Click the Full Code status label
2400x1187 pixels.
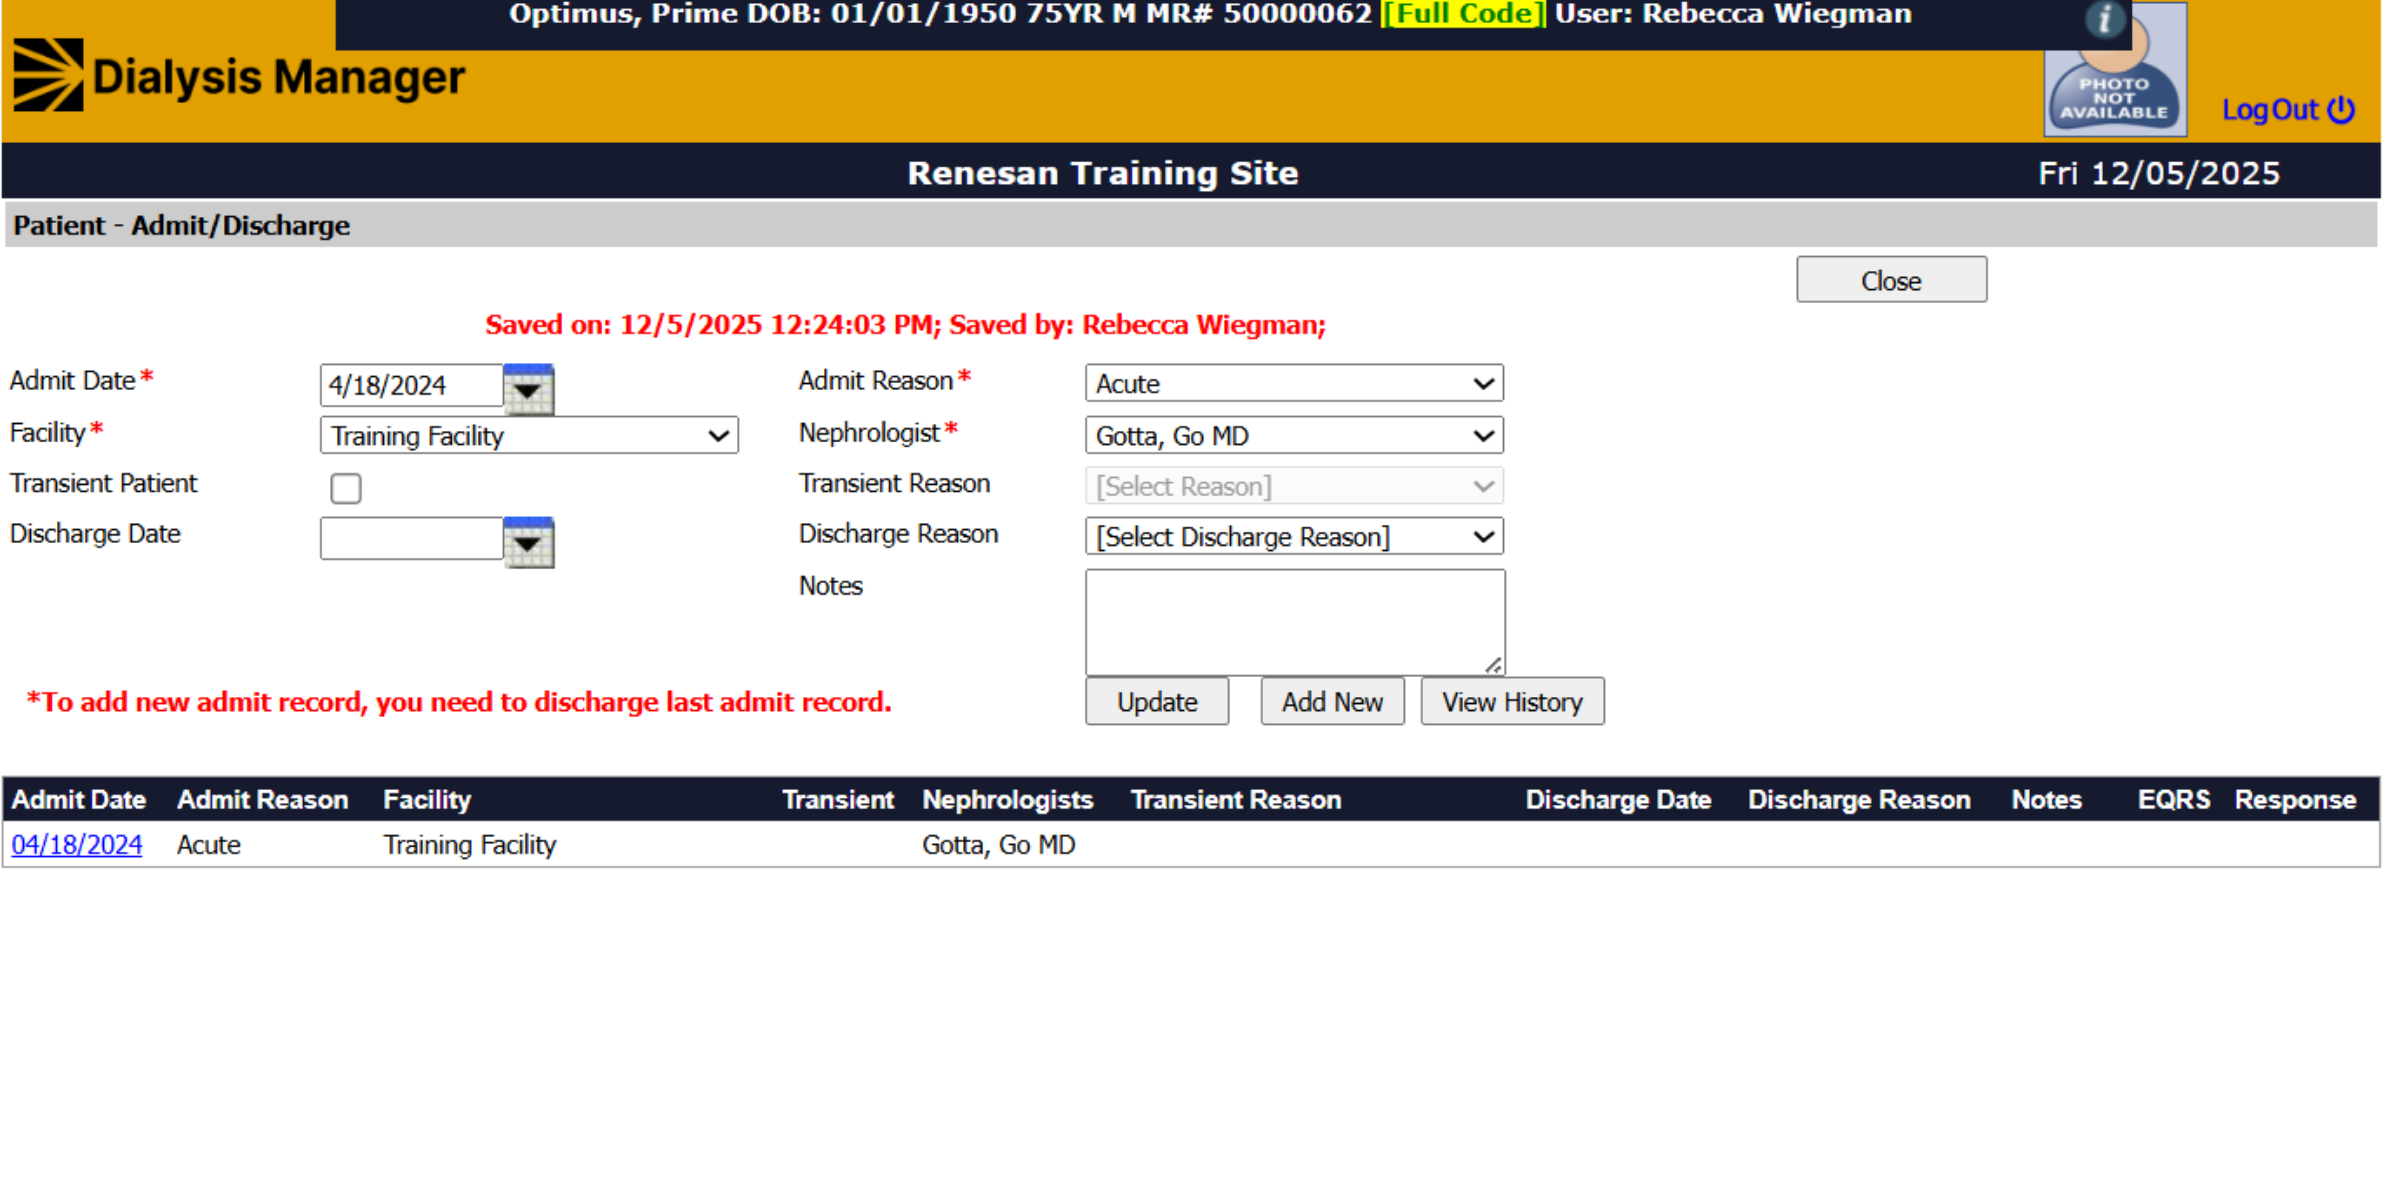[x=1463, y=14]
